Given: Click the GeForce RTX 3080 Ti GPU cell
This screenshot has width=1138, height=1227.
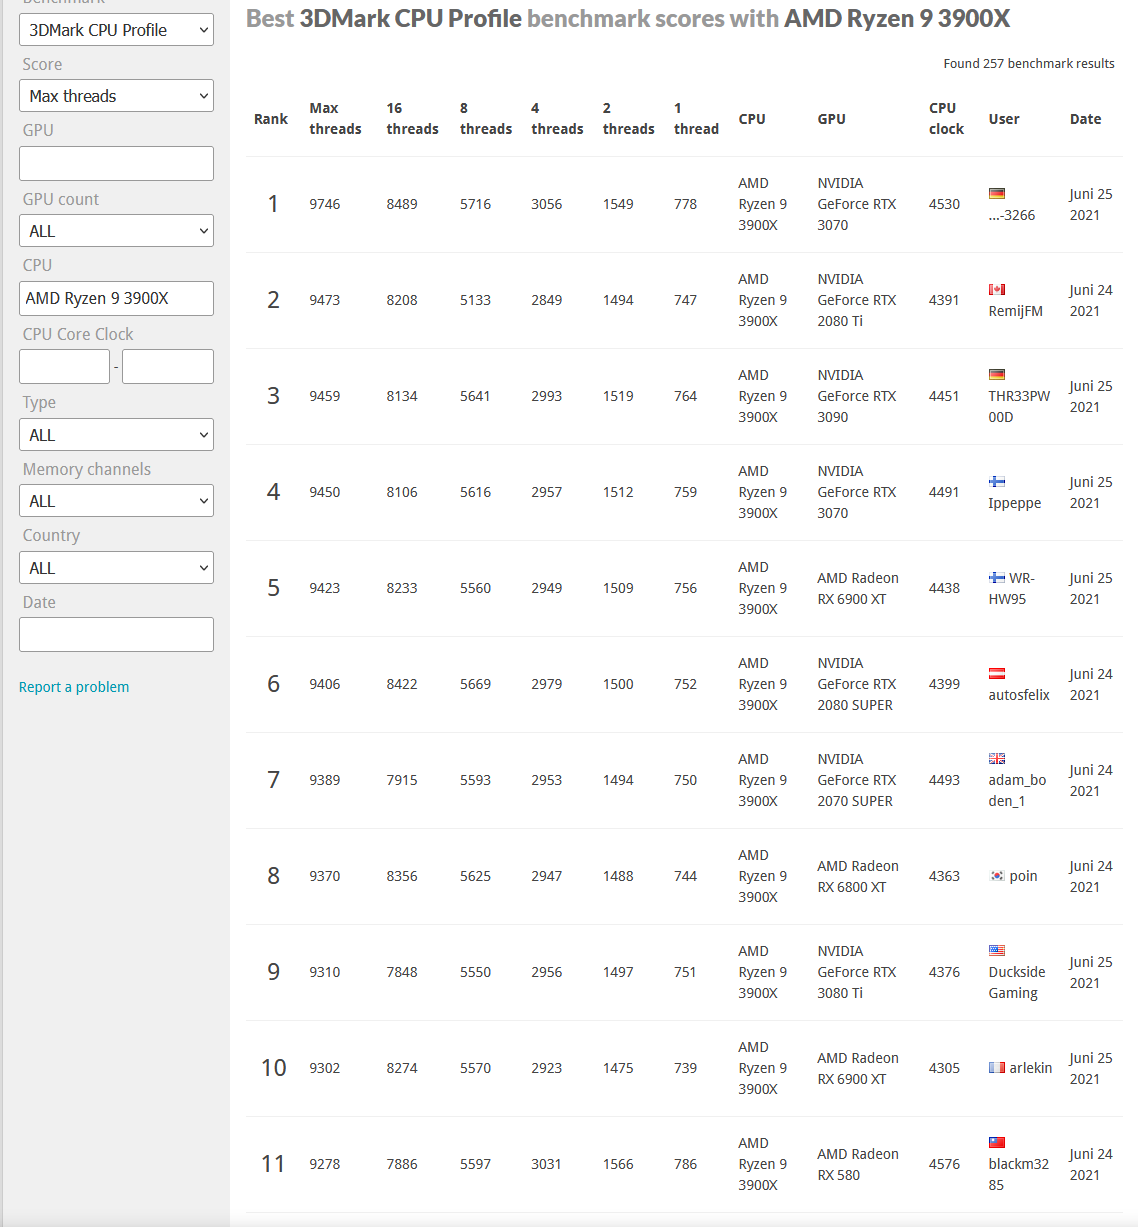Looking at the screenshot, I should point(856,972).
